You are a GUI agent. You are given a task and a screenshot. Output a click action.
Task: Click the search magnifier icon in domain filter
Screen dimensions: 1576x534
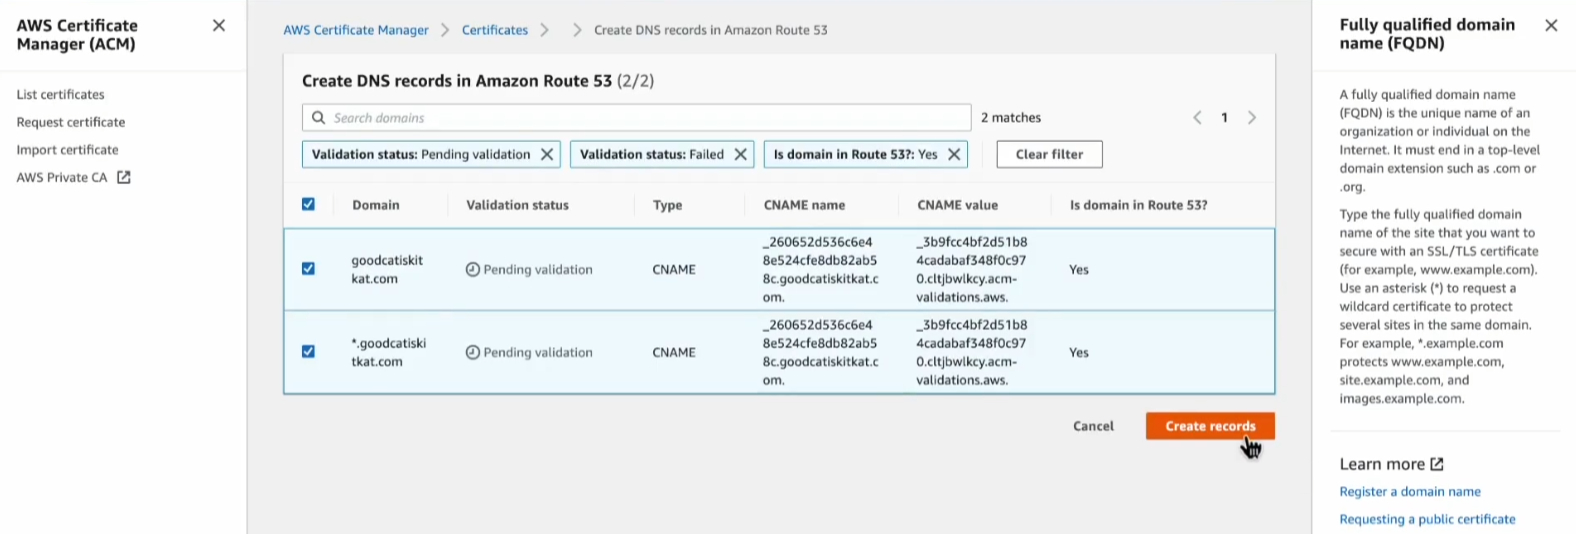pos(318,118)
